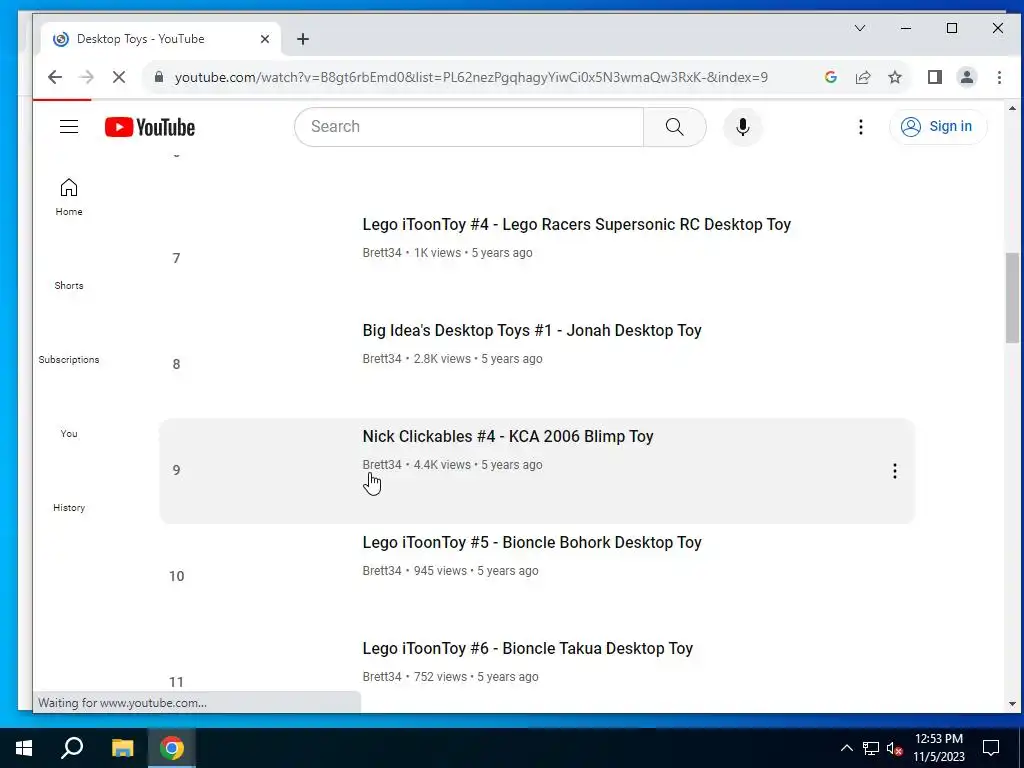Go back with Chrome's back arrow
The image size is (1024, 768).
55,77
